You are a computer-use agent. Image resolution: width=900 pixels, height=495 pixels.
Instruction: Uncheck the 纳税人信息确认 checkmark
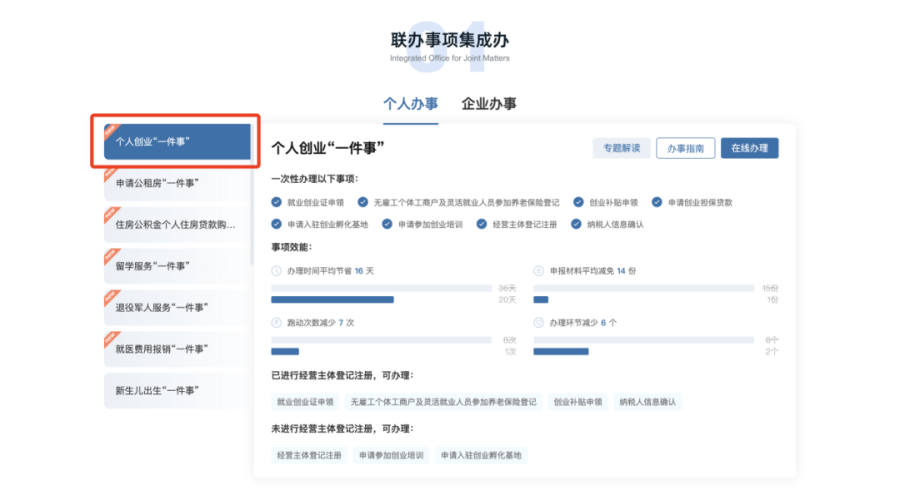click(x=577, y=224)
